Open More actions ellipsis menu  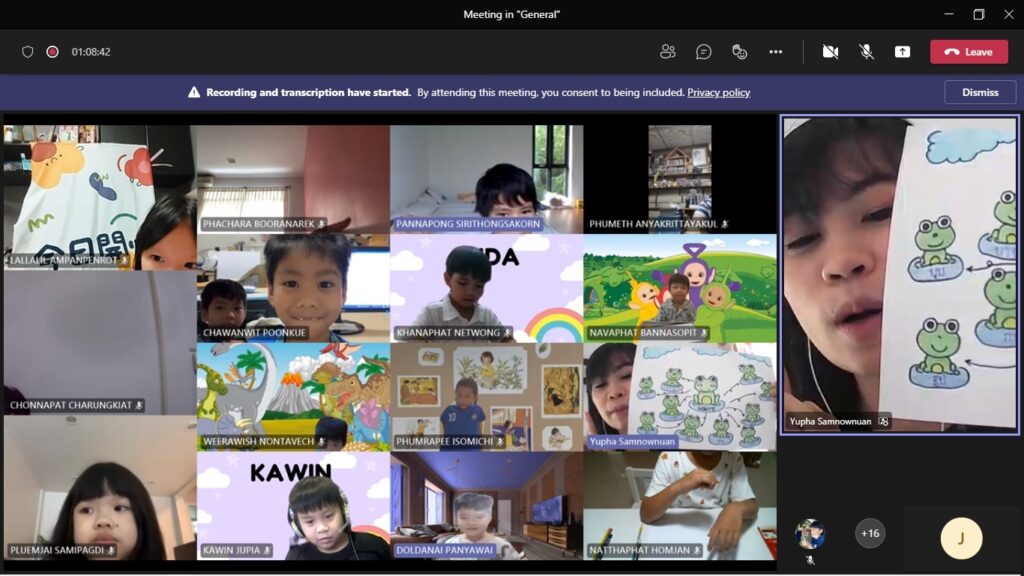tap(776, 52)
